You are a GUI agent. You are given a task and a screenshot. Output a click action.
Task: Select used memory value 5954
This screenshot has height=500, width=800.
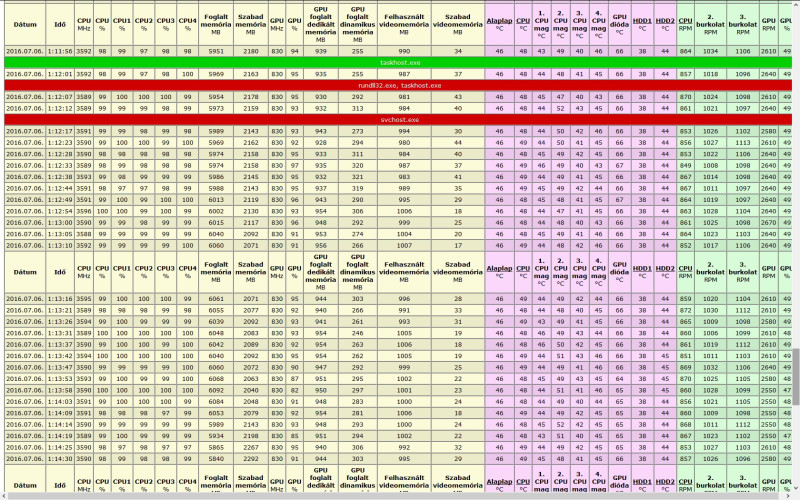click(216, 97)
